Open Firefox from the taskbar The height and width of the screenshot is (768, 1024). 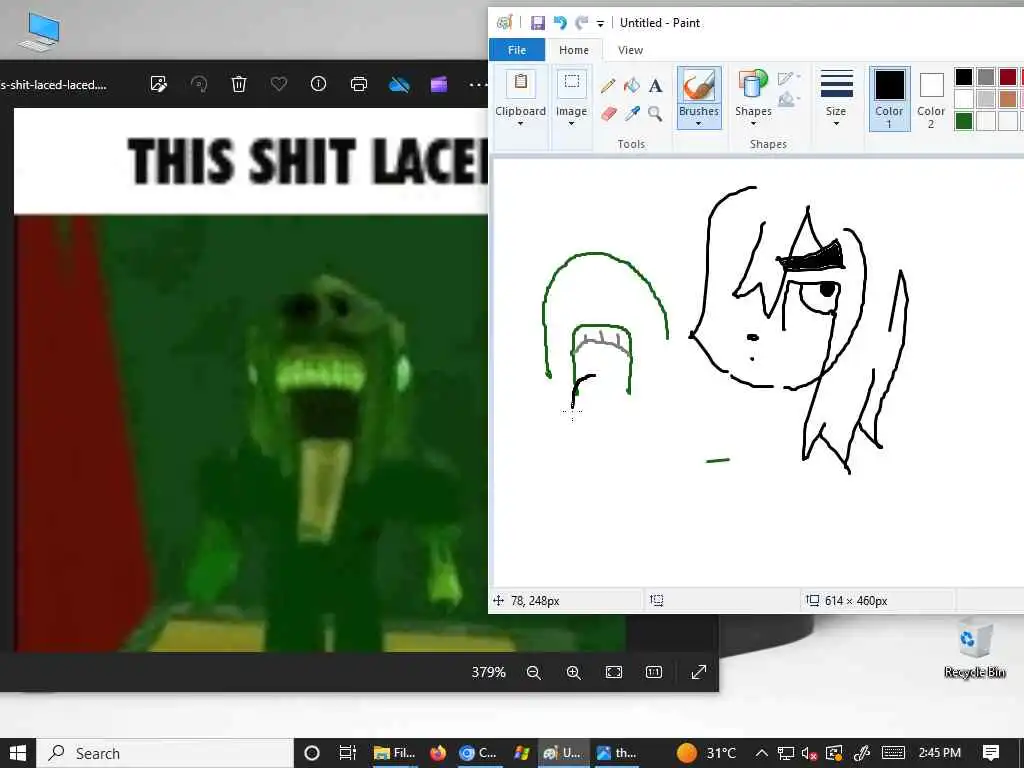click(x=438, y=753)
